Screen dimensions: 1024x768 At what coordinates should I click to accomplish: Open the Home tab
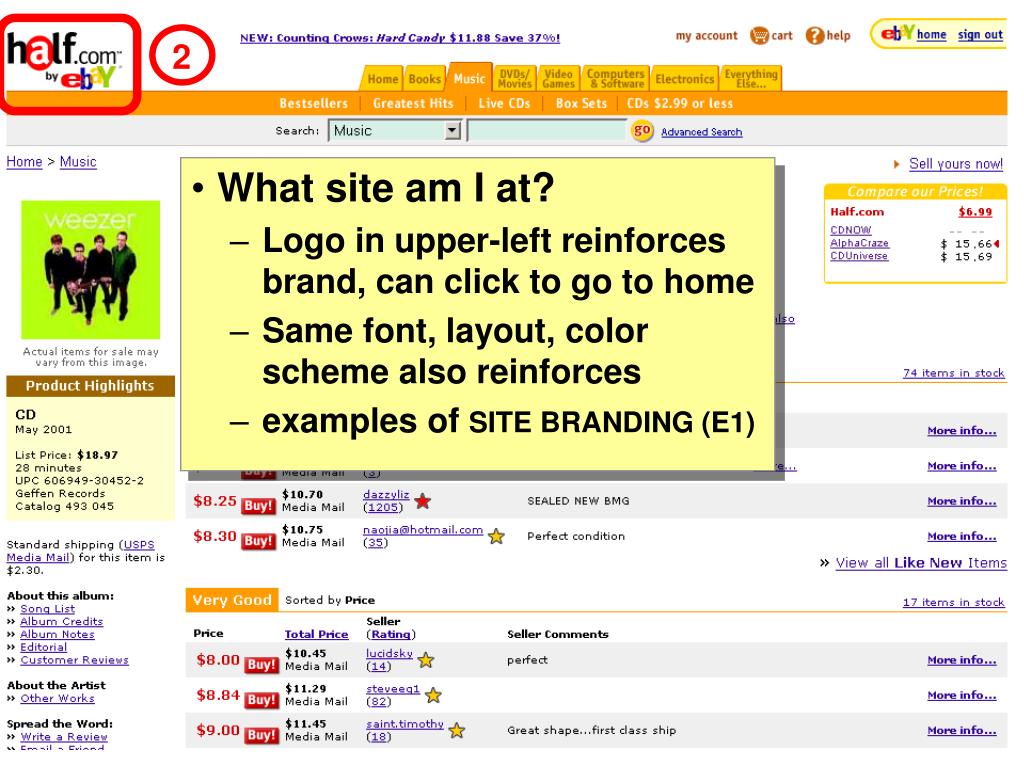[383, 79]
